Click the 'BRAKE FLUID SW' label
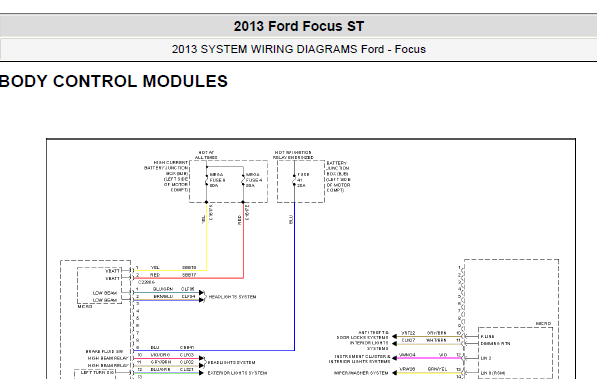The height and width of the screenshot is (379, 597). 104,352
